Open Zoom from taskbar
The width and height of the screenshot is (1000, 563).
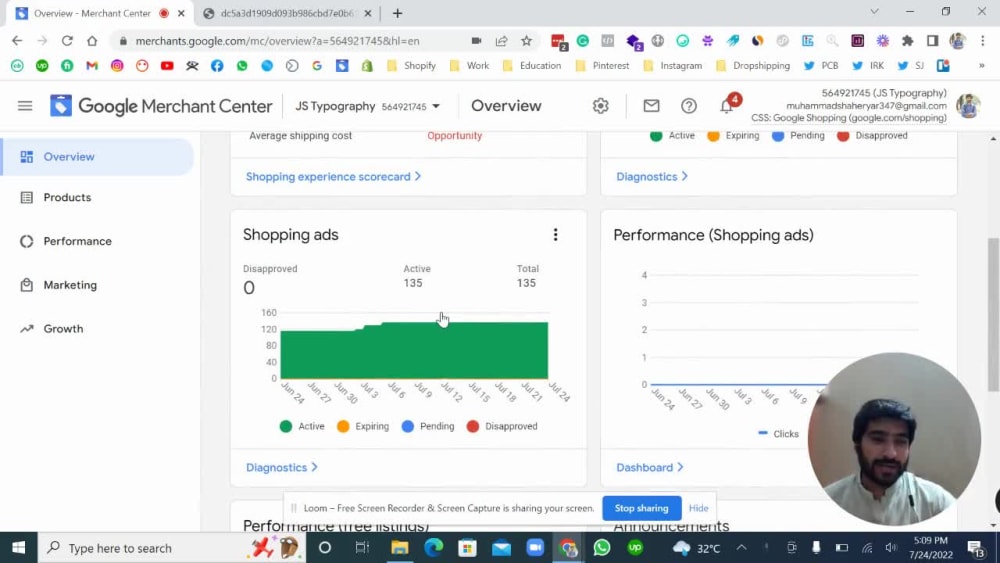534,548
